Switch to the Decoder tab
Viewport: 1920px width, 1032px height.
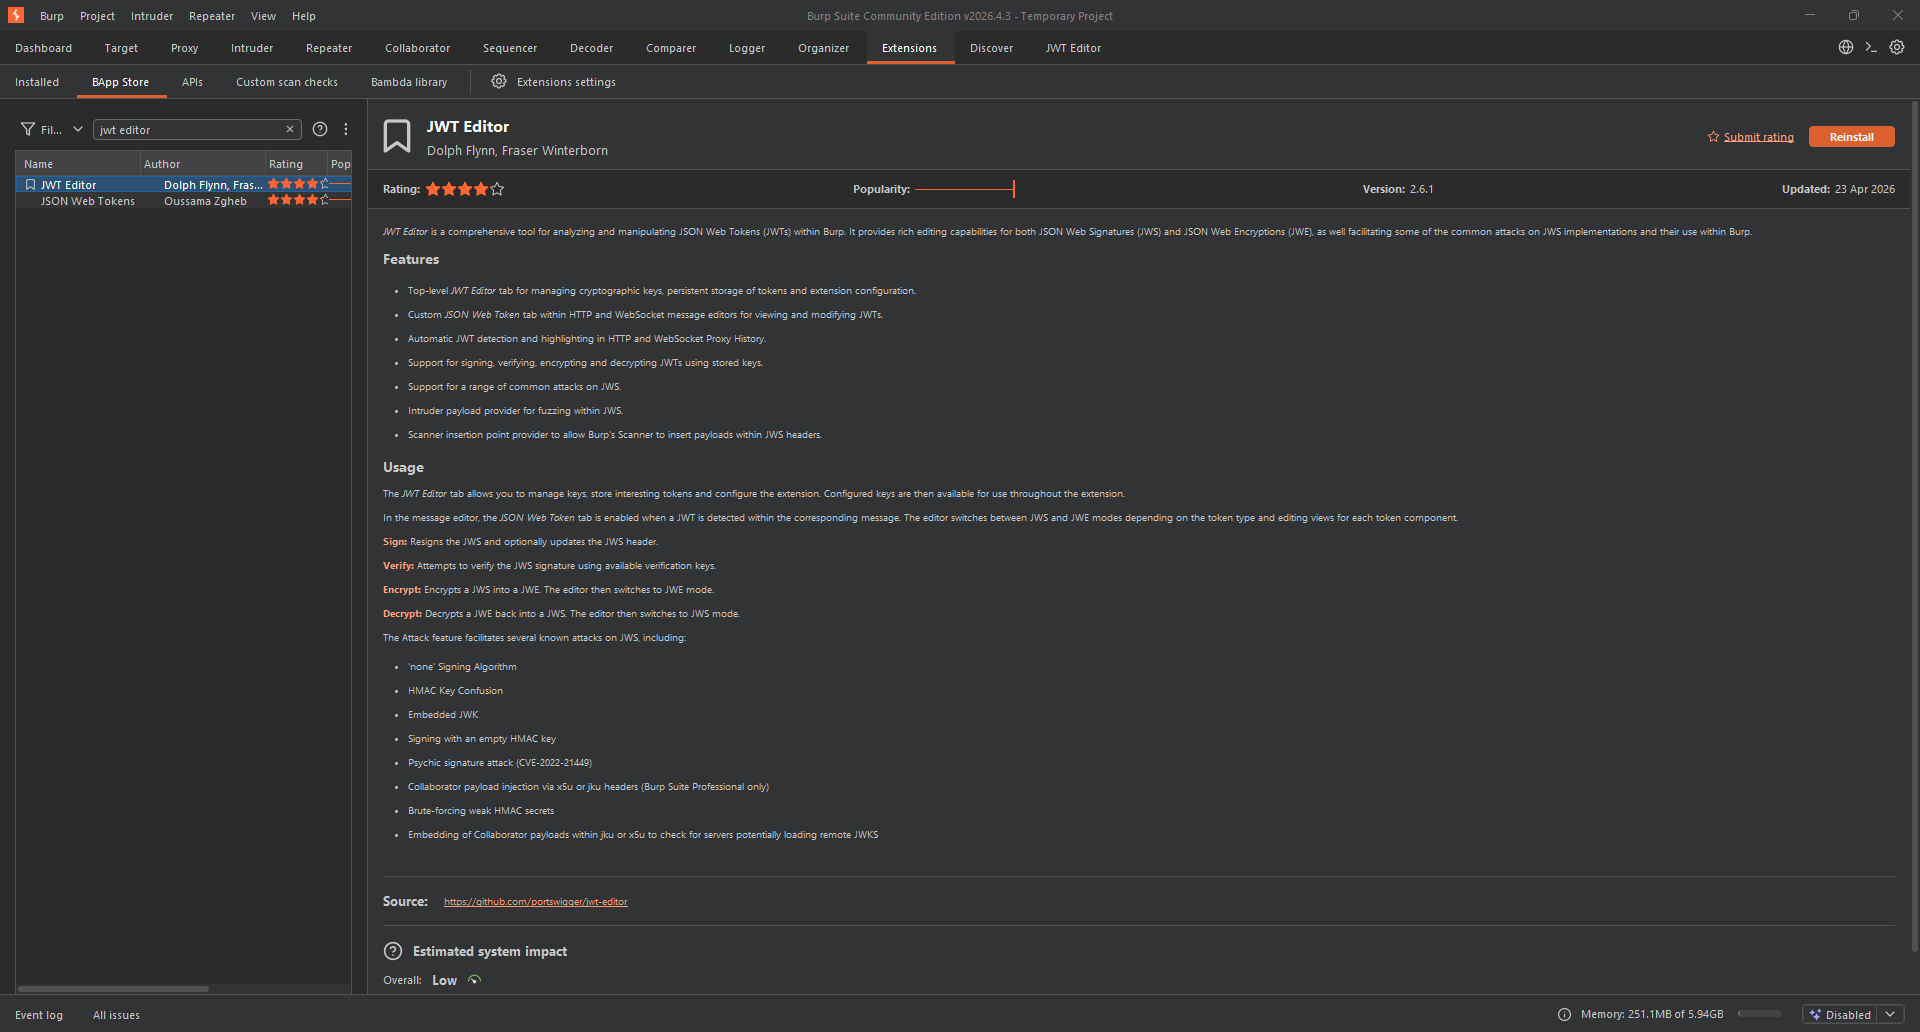point(592,48)
